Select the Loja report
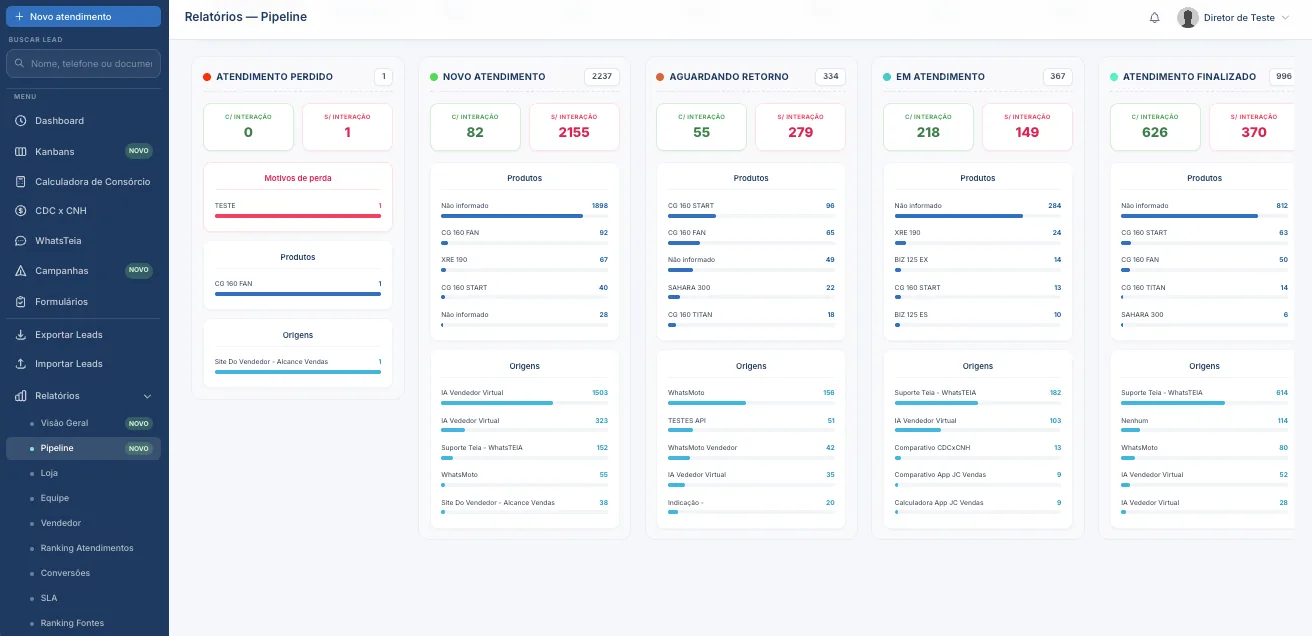The image size is (1312, 636). 83,473
